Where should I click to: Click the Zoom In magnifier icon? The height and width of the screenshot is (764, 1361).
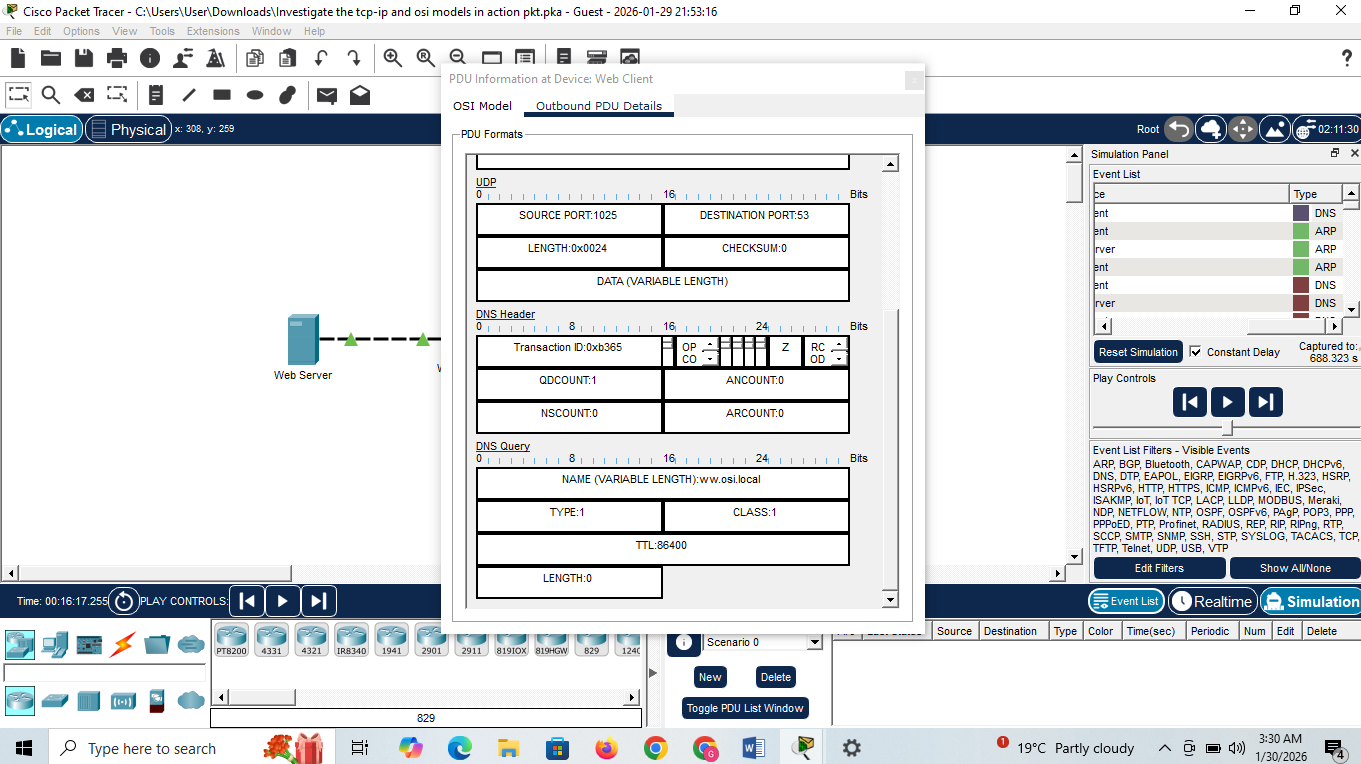pos(393,58)
